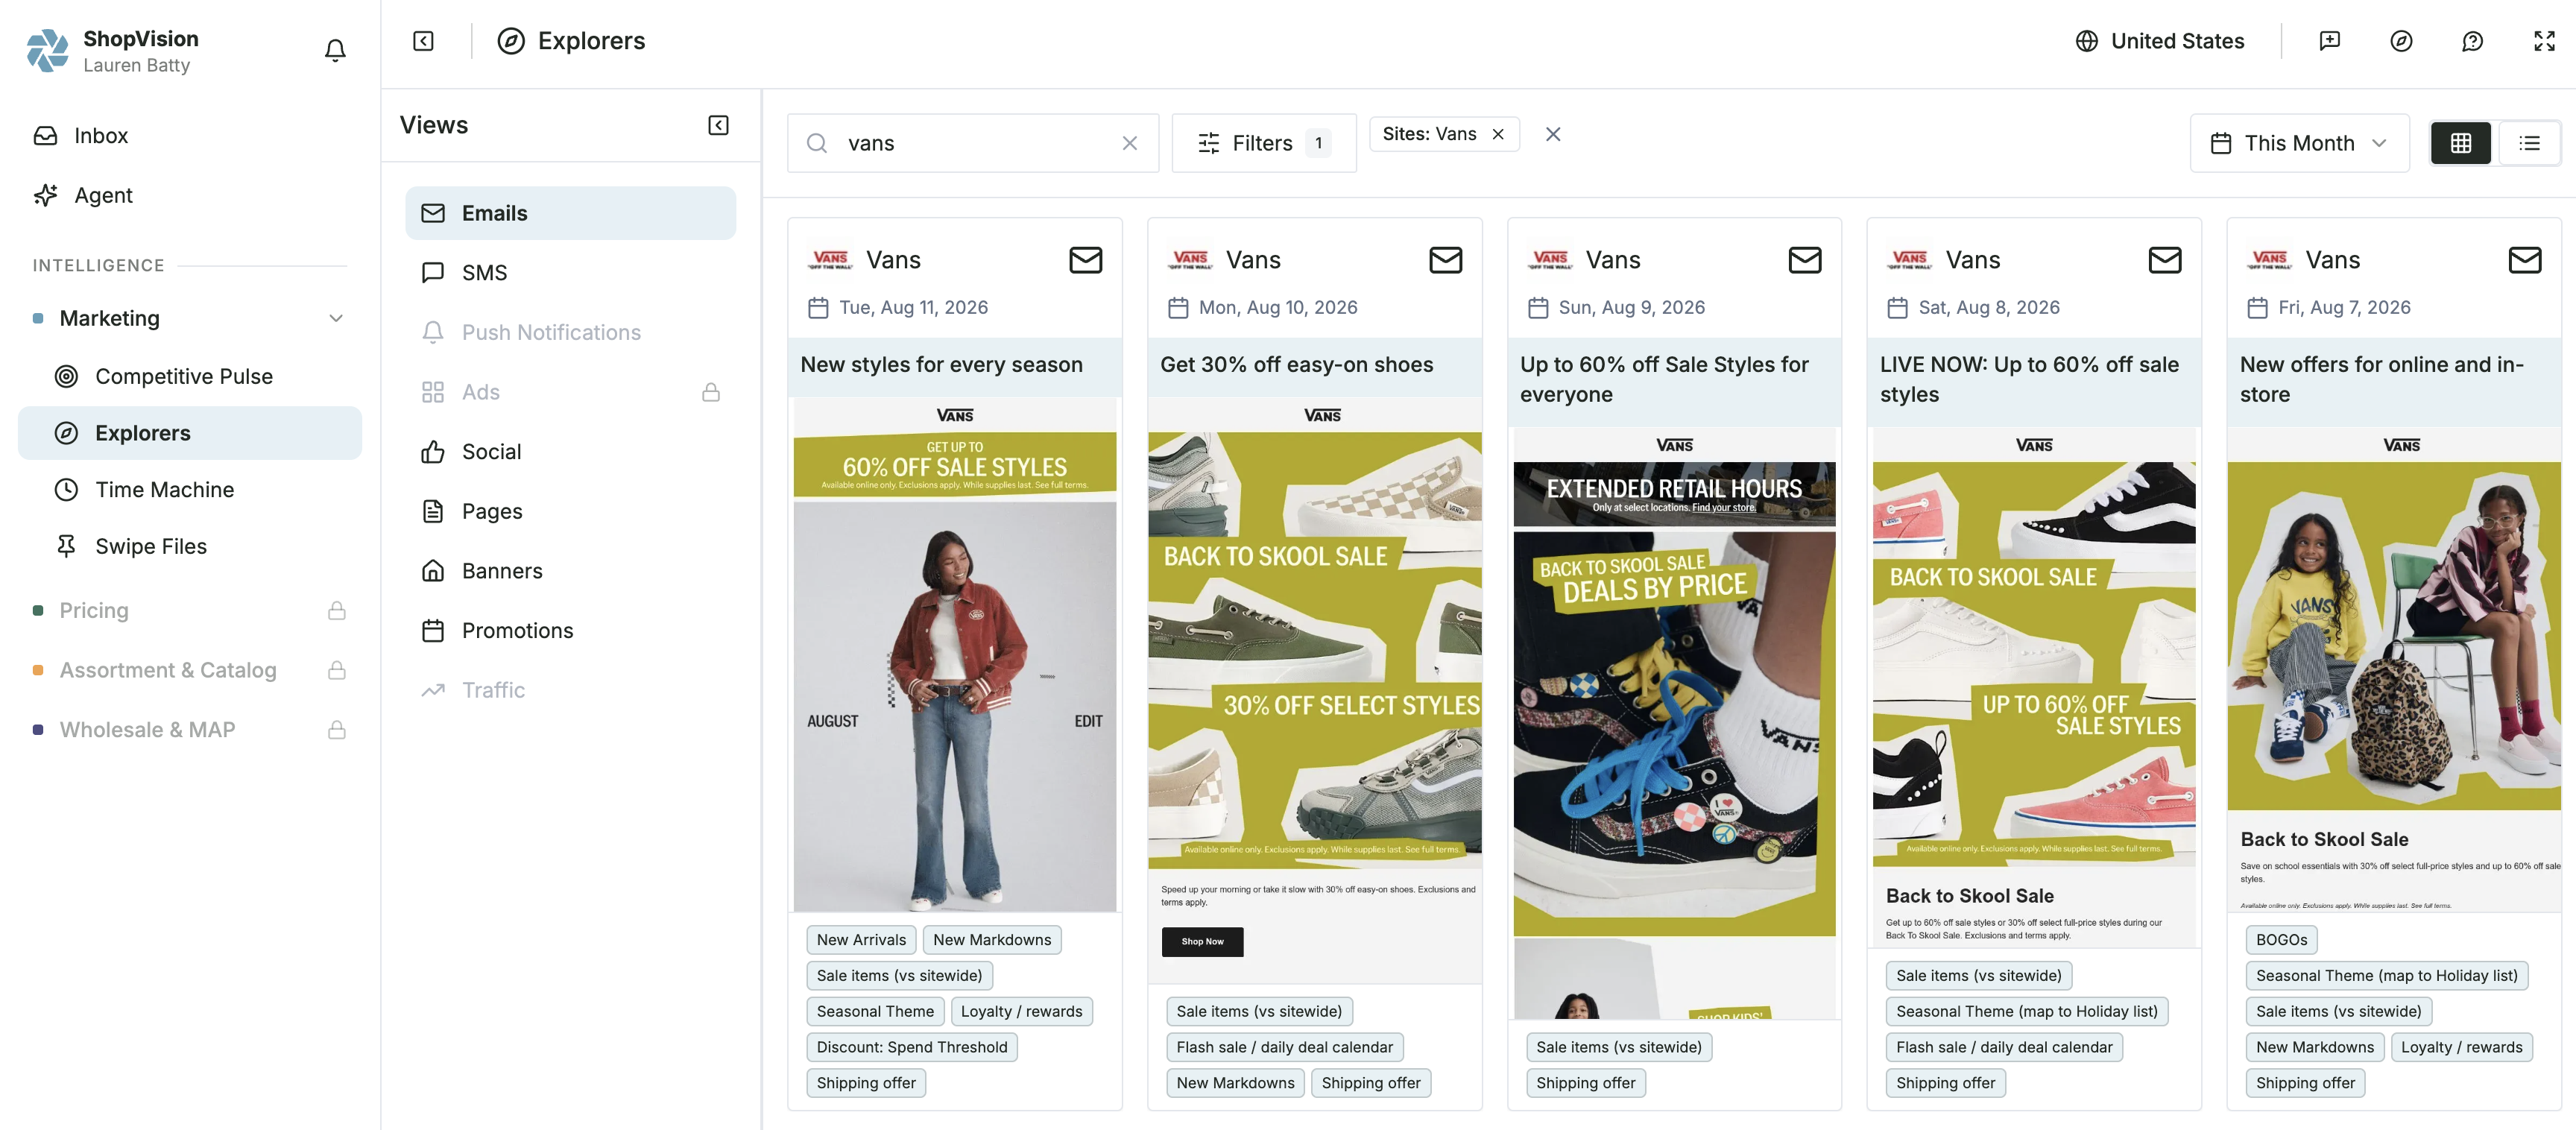Click Flash sale tag on the Aug 10 card
This screenshot has height=1130, width=2576.
[x=1284, y=1047]
